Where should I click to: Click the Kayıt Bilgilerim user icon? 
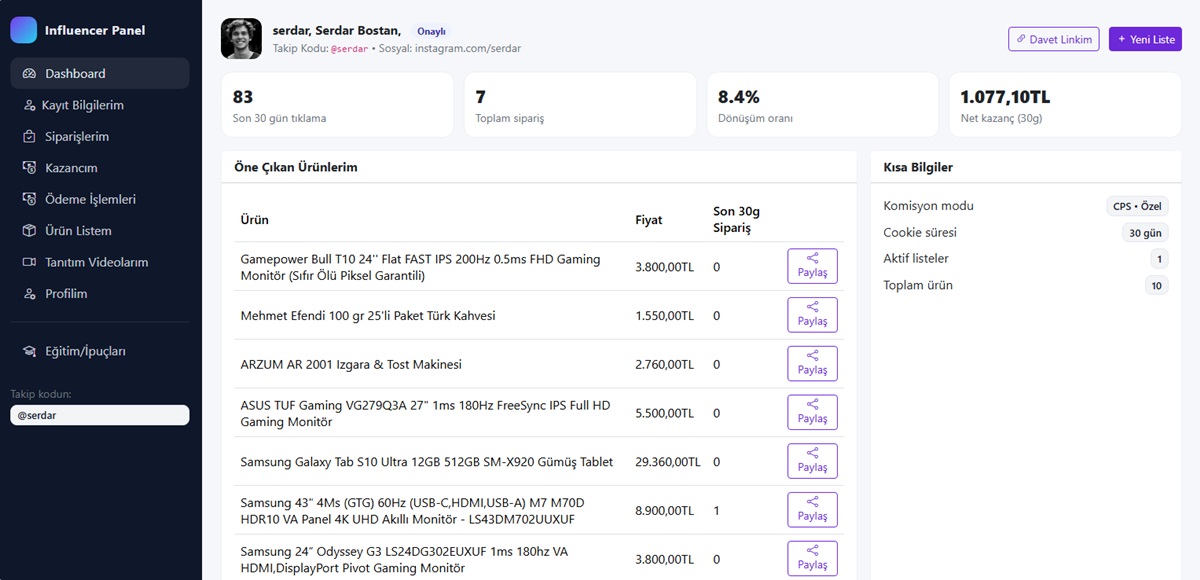[x=29, y=105]
